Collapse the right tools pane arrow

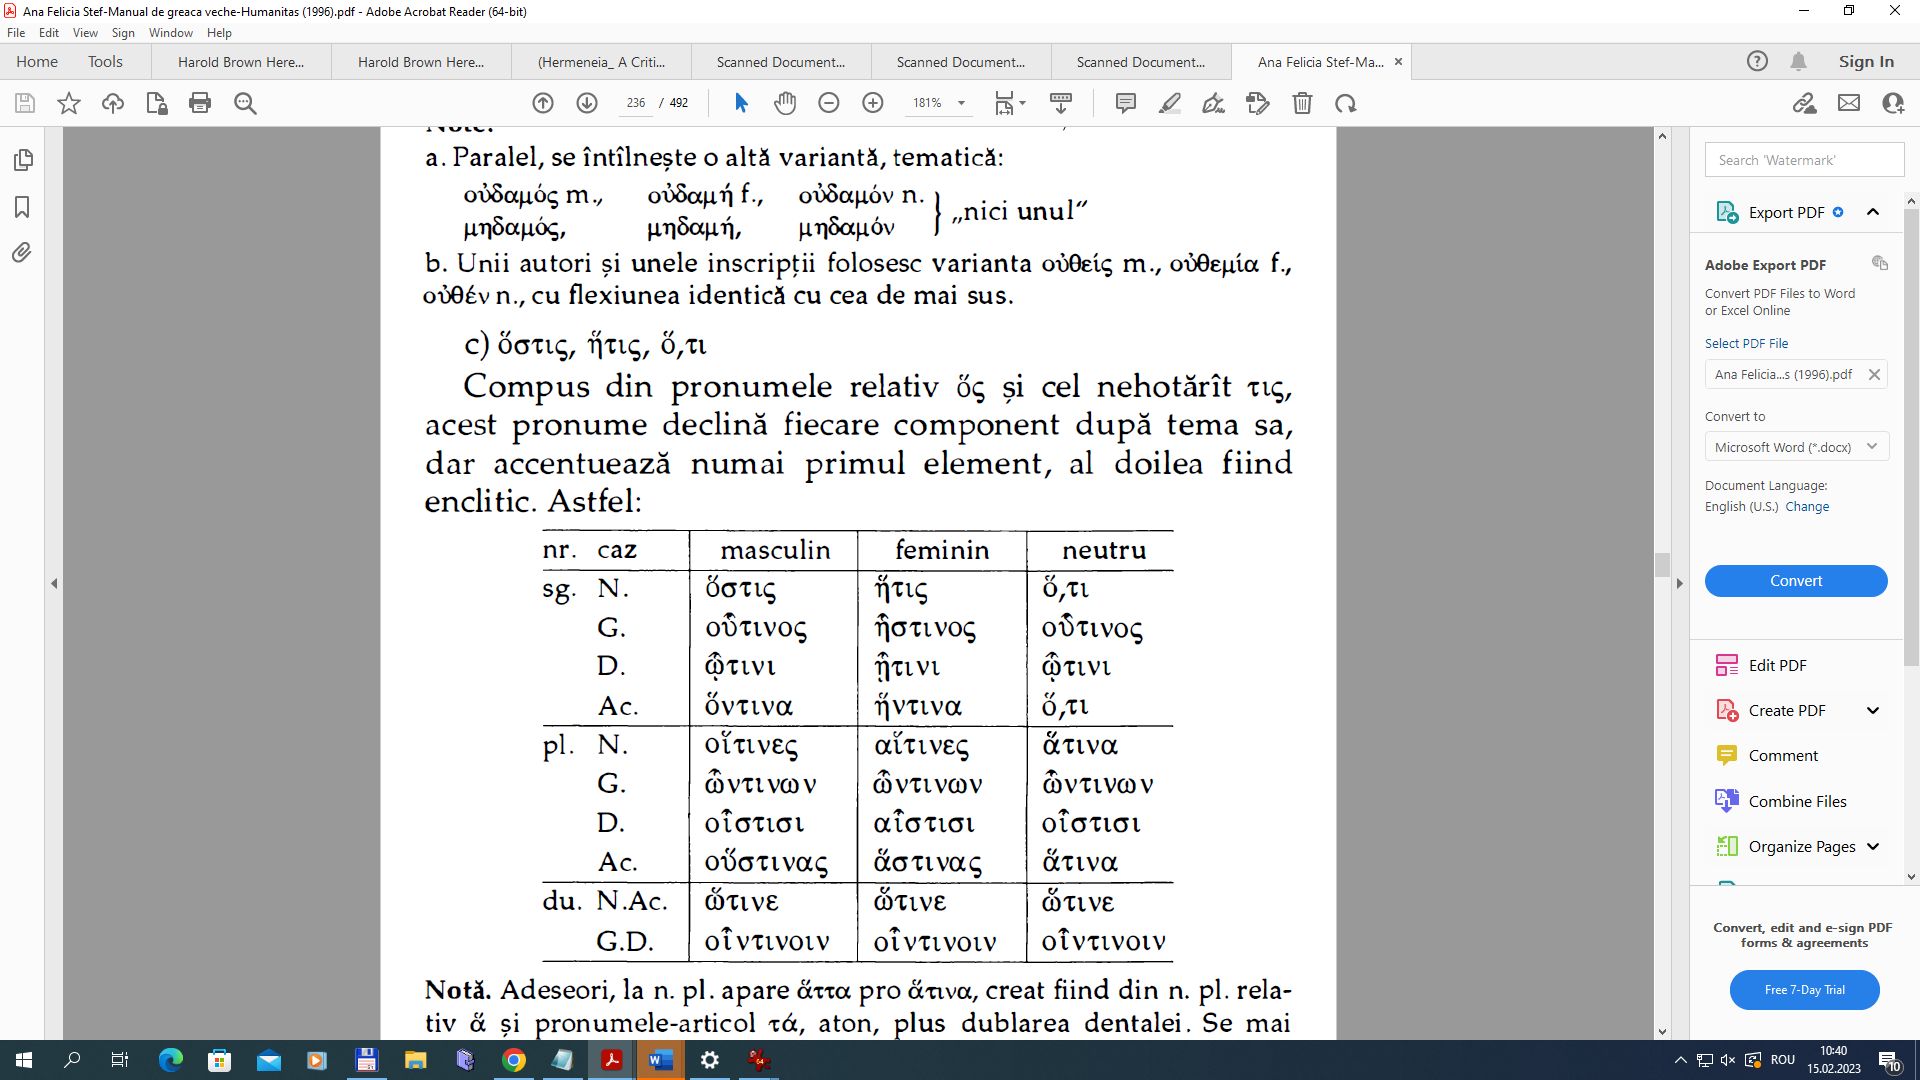(1680, 583)
